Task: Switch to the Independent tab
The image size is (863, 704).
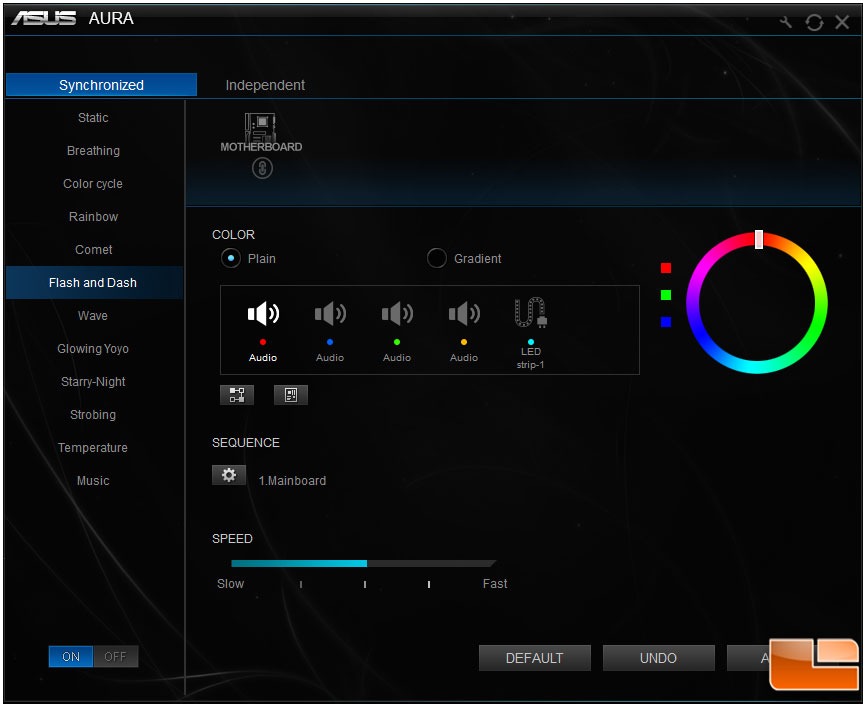Action: [x=265, y=85]
